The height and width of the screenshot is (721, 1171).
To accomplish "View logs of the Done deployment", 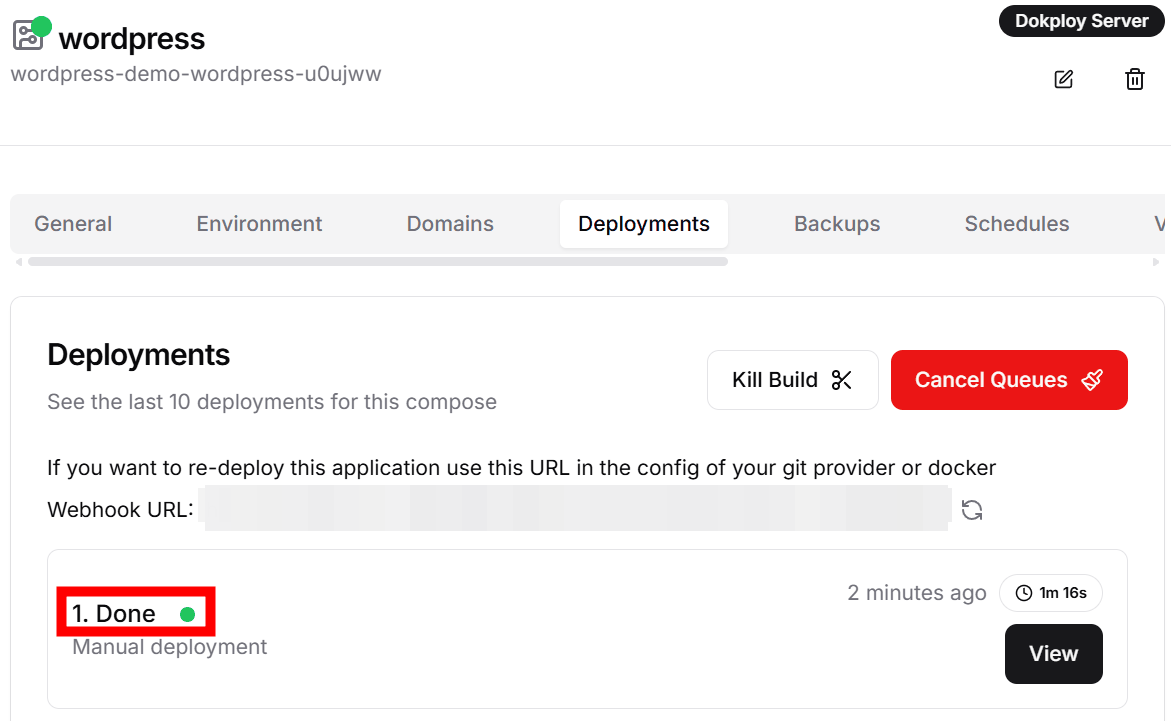I will tap(1053, 654).
